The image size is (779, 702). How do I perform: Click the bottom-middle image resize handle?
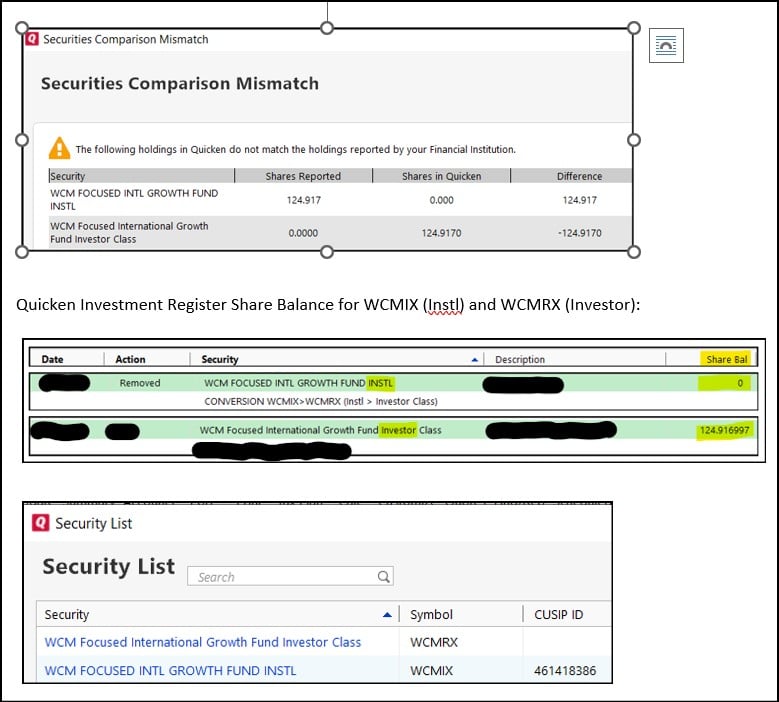(327, 252)
